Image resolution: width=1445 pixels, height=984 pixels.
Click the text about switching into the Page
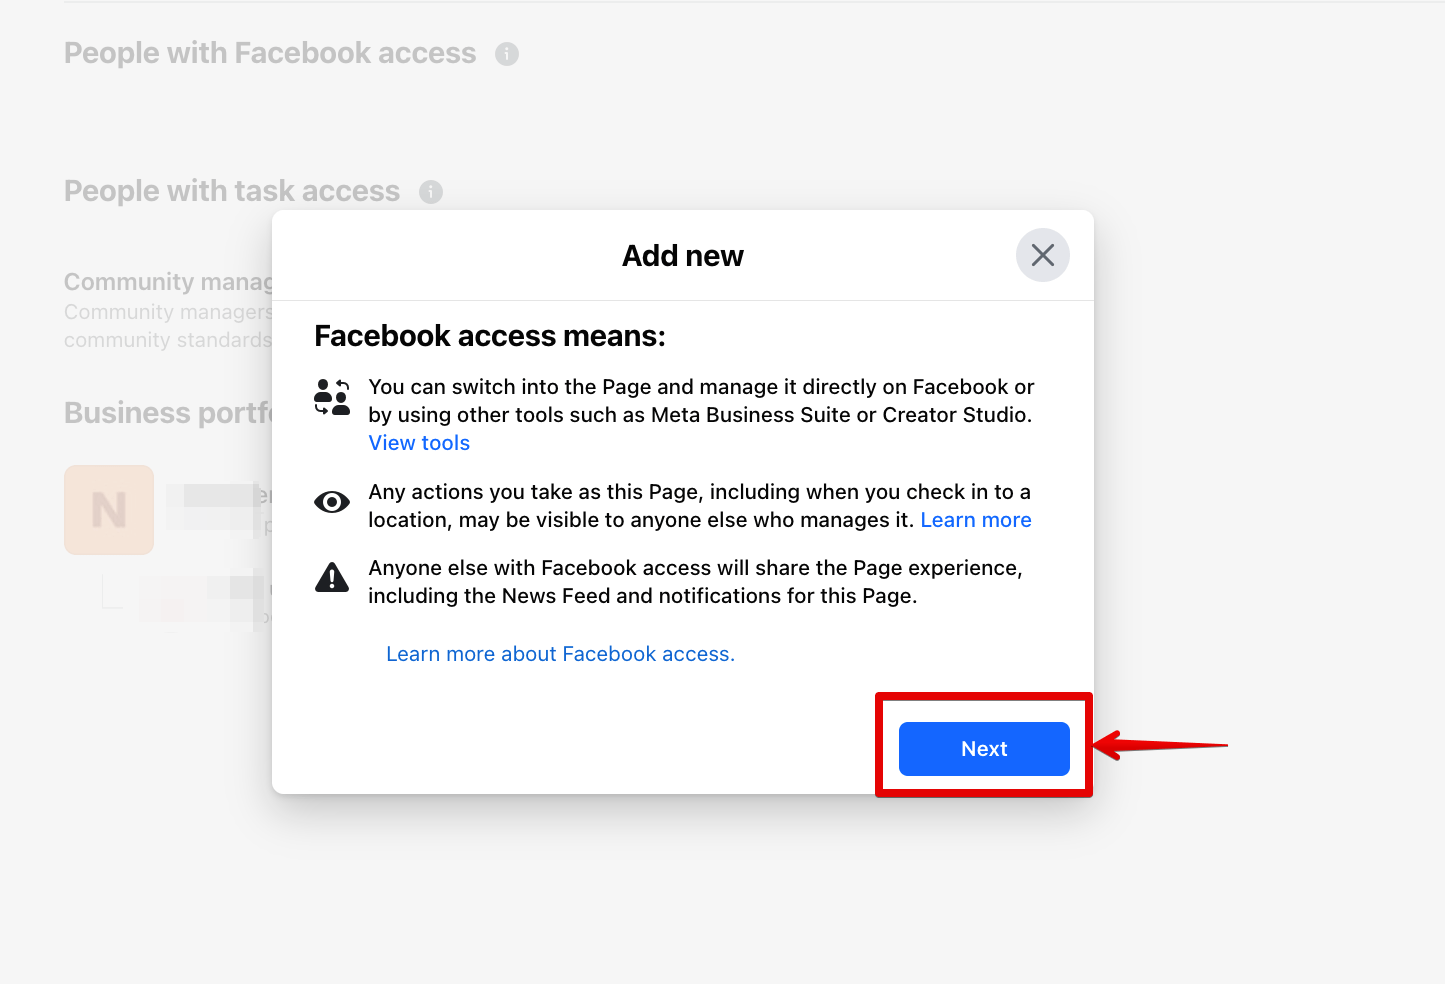point(701,401)
